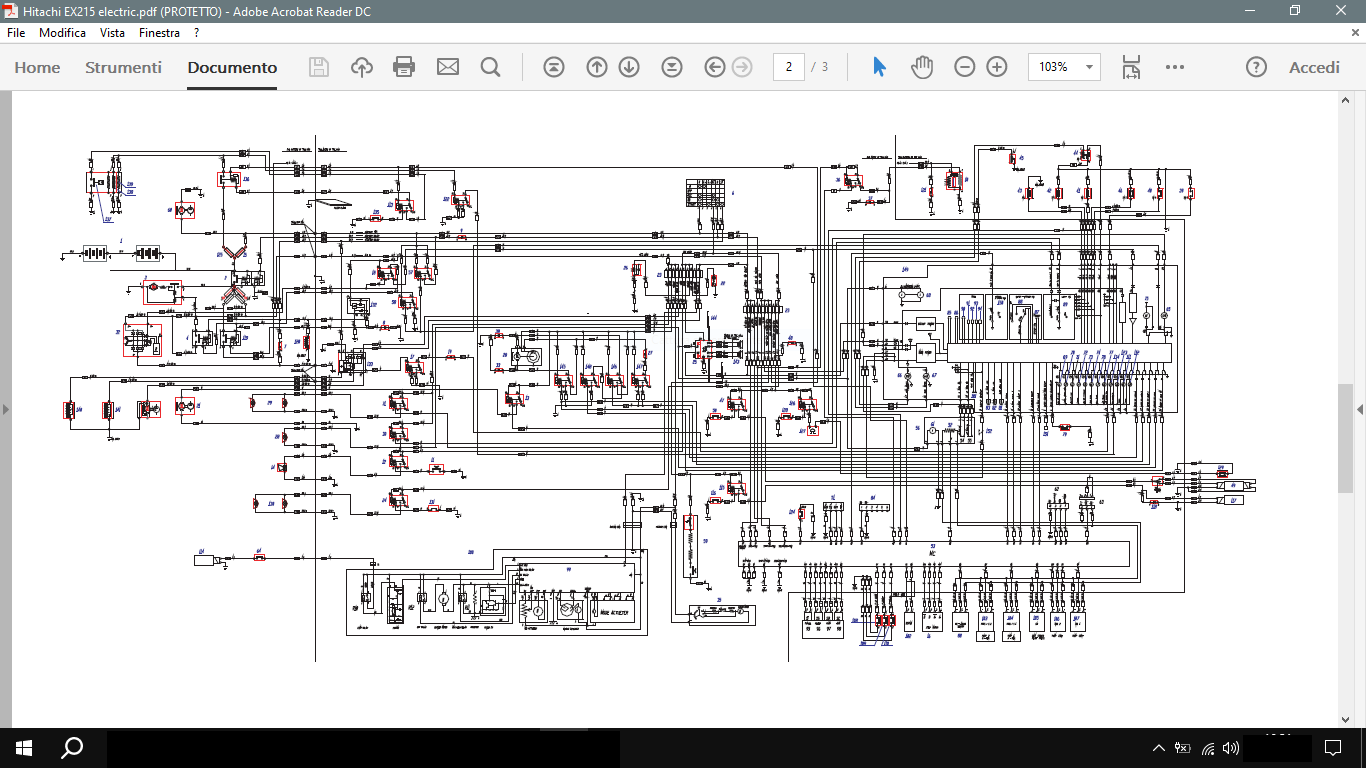Send file by email envelope icon
The width and height of the screenshot is (1366, 768).
coord(447,67)
